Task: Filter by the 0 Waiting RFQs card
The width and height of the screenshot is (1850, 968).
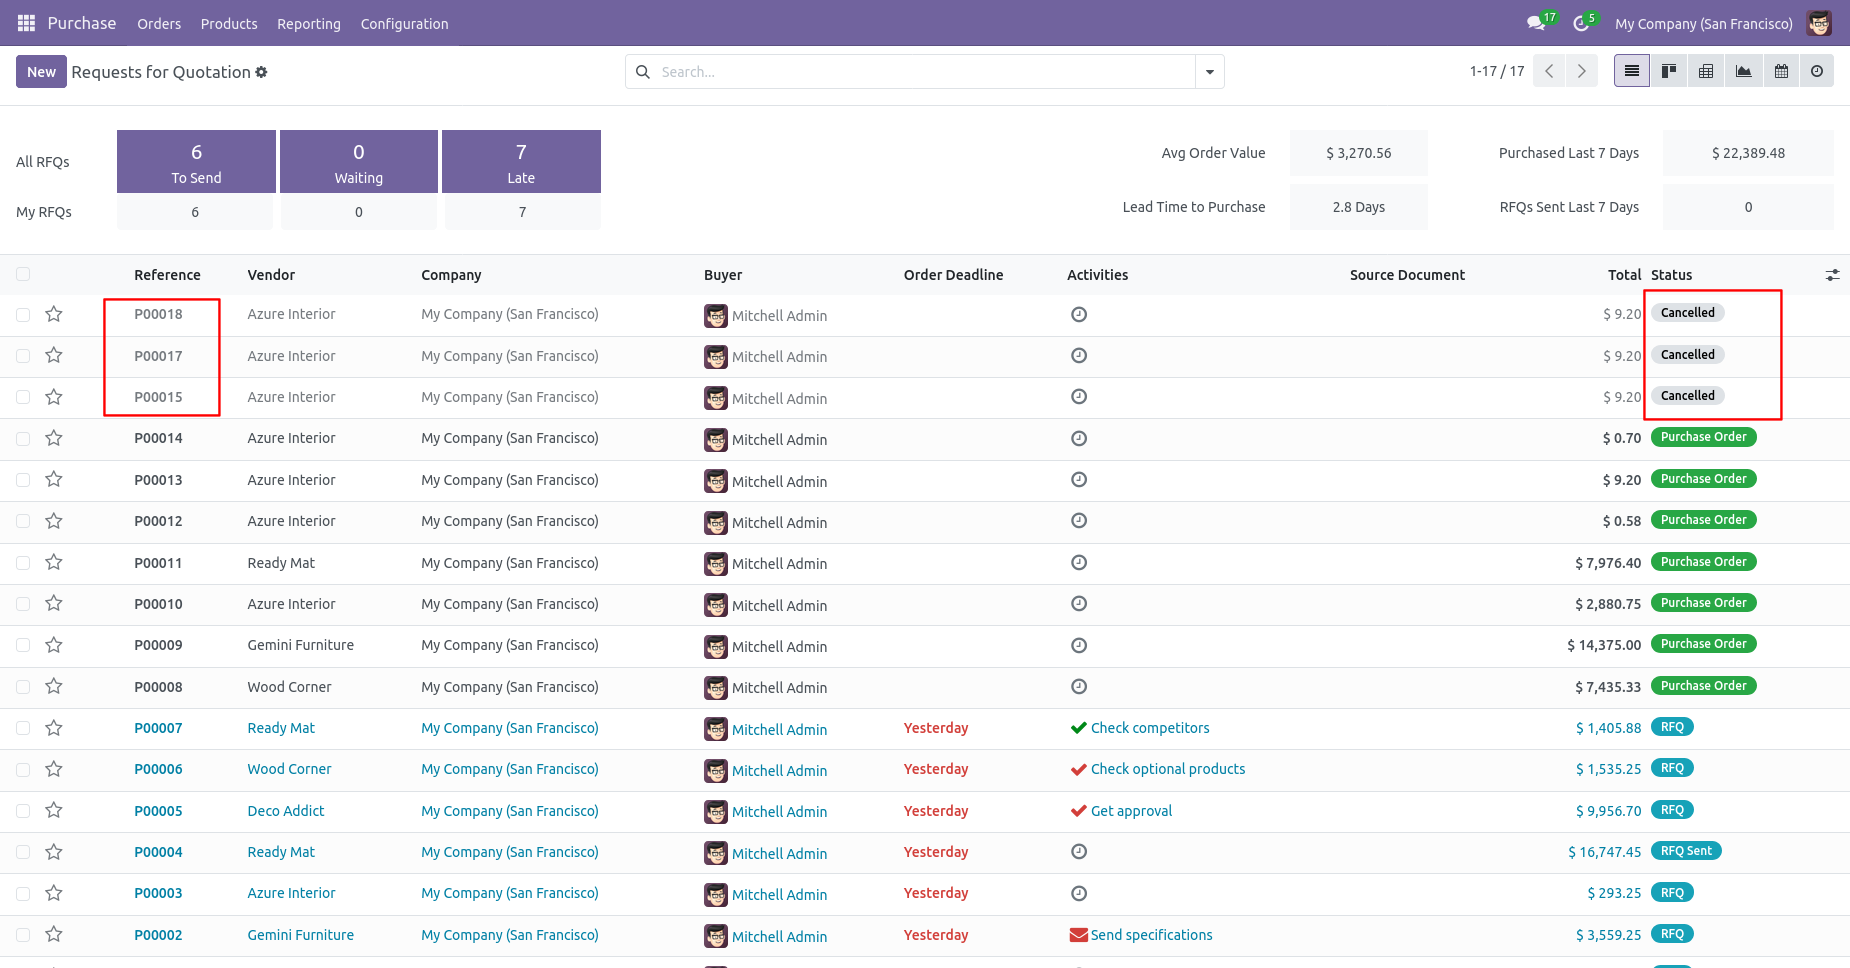Action: [x=359, y=161]
